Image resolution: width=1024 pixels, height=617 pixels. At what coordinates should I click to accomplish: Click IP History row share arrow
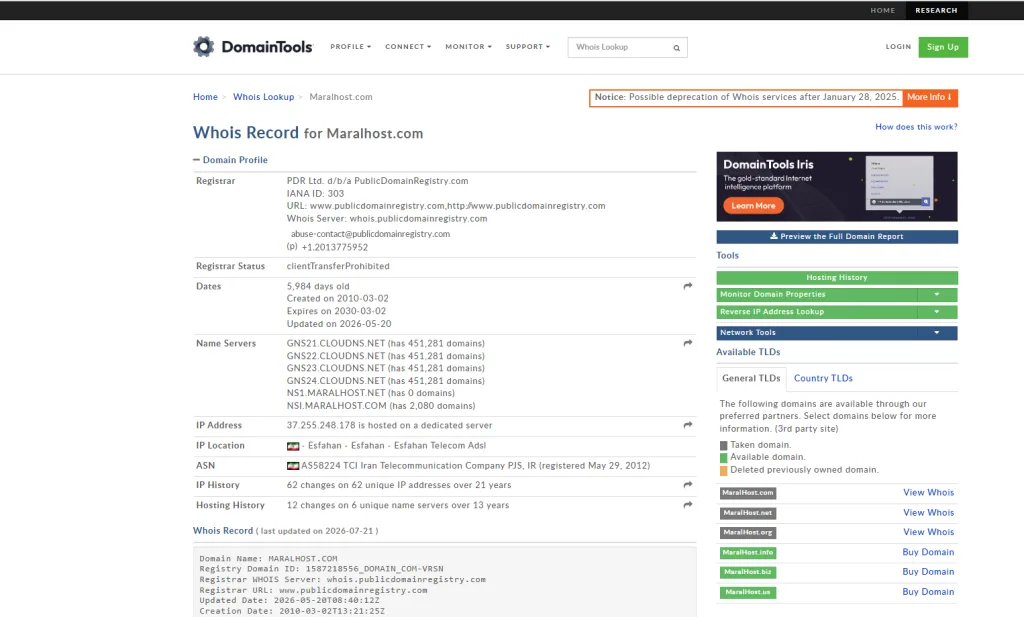tap(688, 484)
